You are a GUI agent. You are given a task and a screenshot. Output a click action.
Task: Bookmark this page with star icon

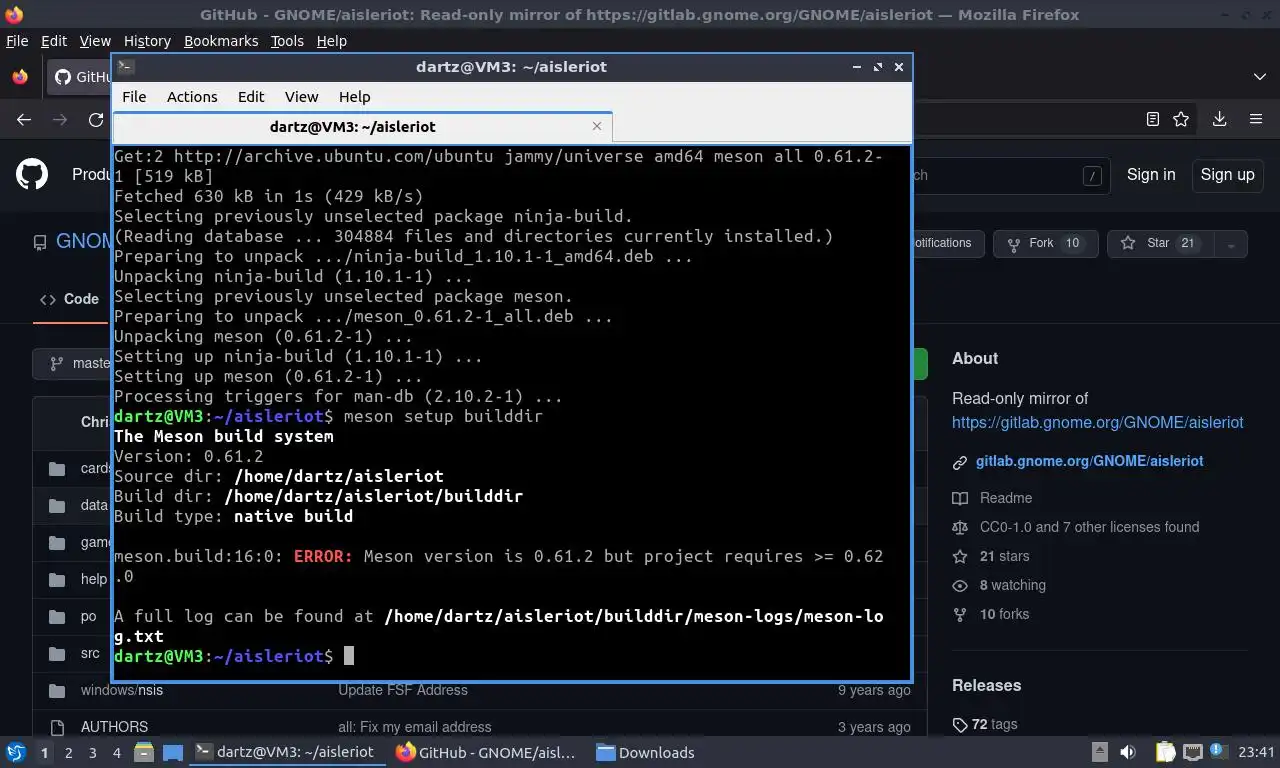point(1181,119)
